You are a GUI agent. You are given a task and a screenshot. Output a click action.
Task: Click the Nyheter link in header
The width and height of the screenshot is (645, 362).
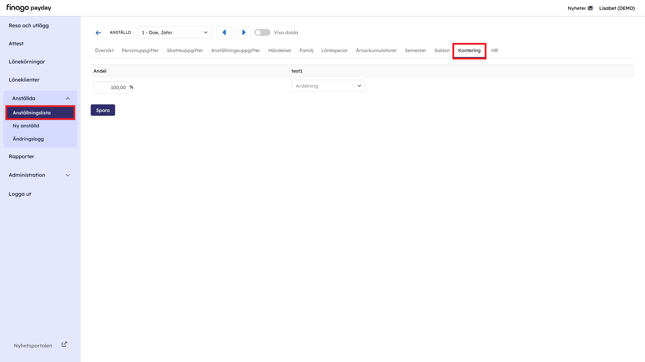pyautogui.click(x=577, y=8)
